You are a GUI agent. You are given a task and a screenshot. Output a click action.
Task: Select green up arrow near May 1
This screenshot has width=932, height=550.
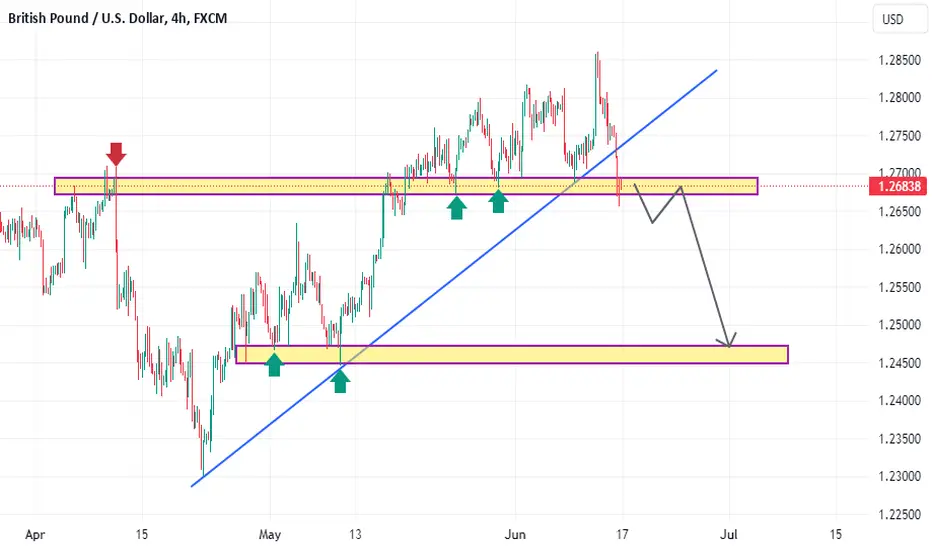tap(274, 364)
